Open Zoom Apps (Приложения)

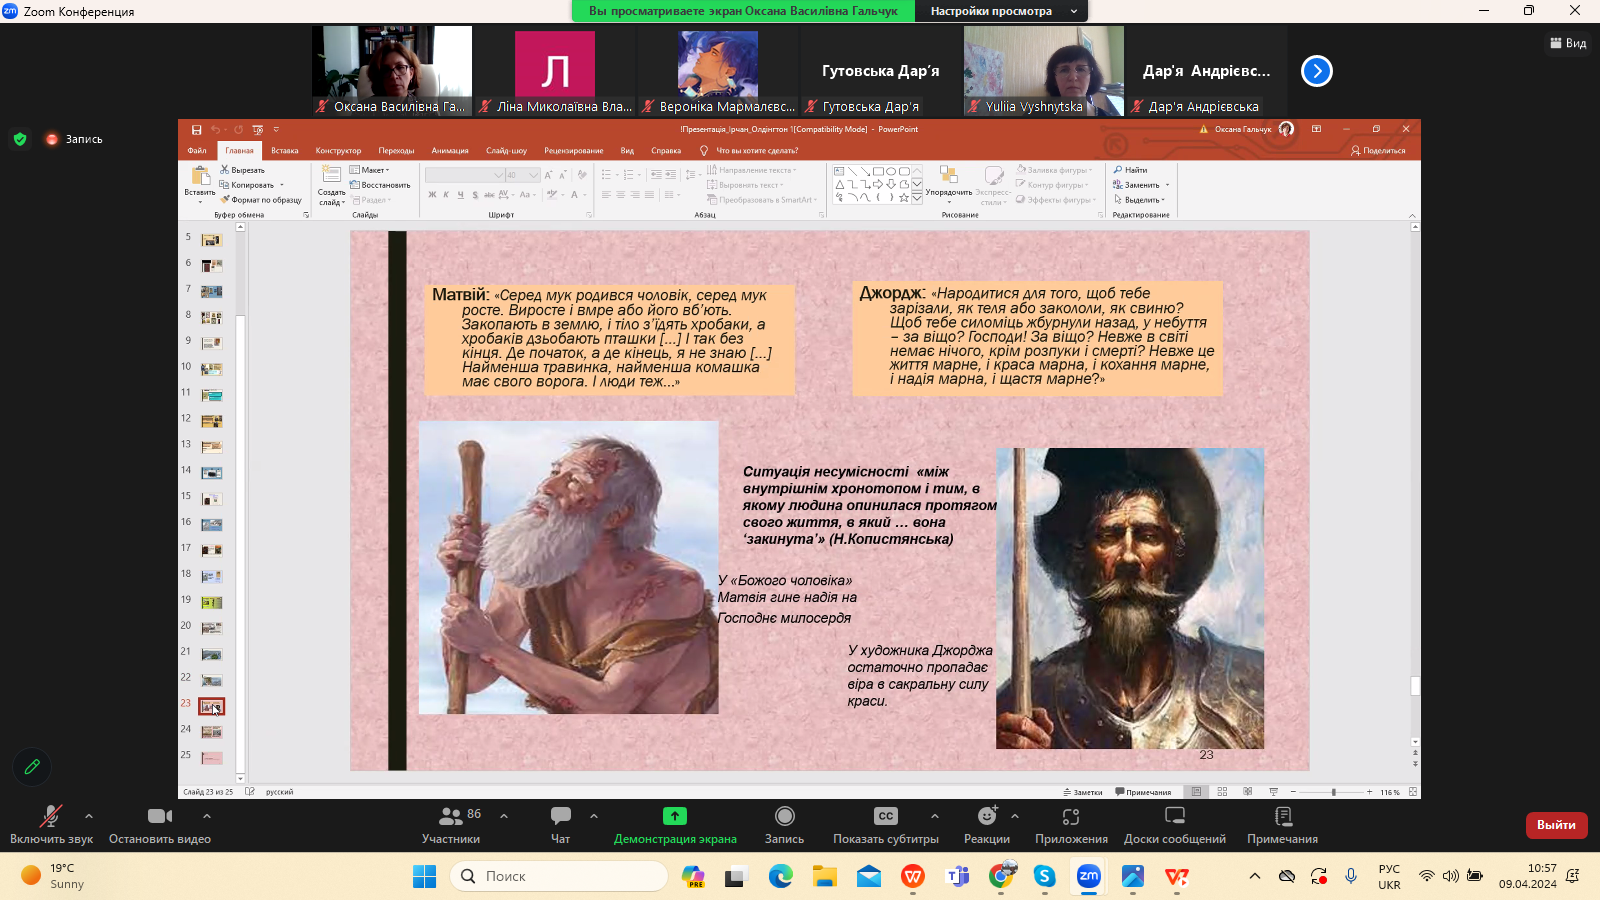(1071, 817)
